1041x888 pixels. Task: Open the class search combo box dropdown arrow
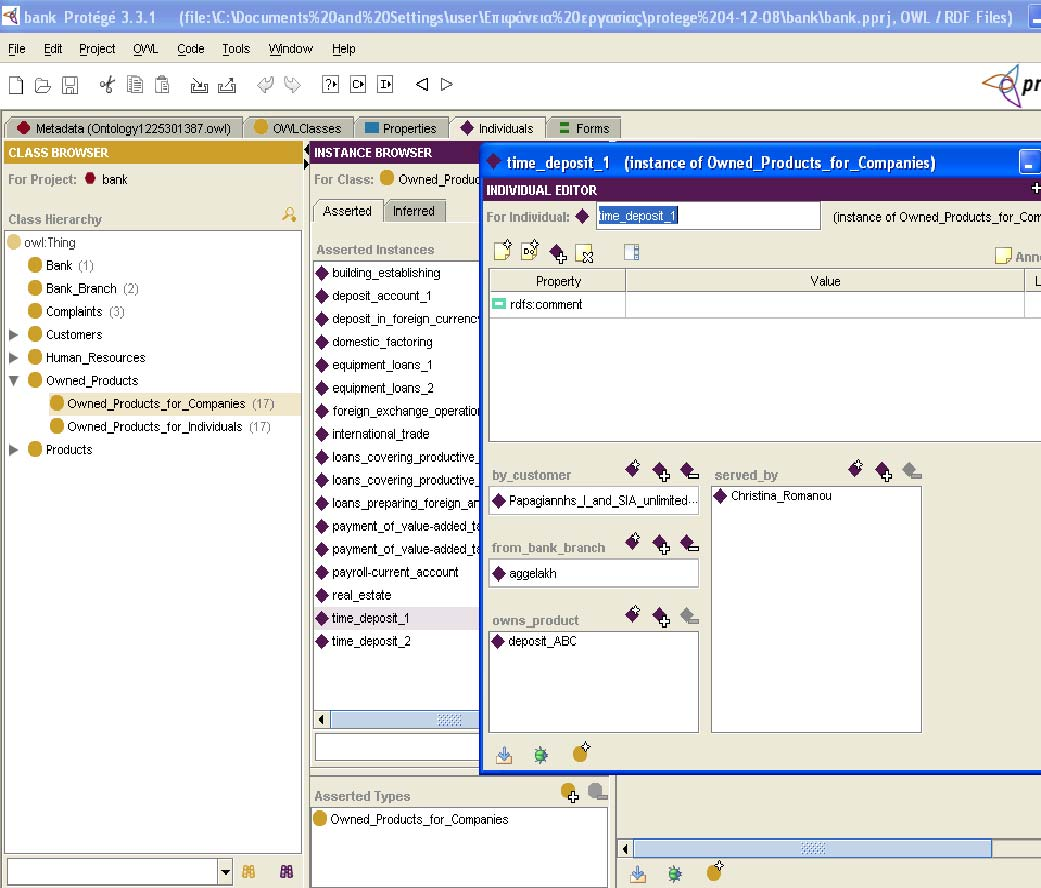point(225,871)
